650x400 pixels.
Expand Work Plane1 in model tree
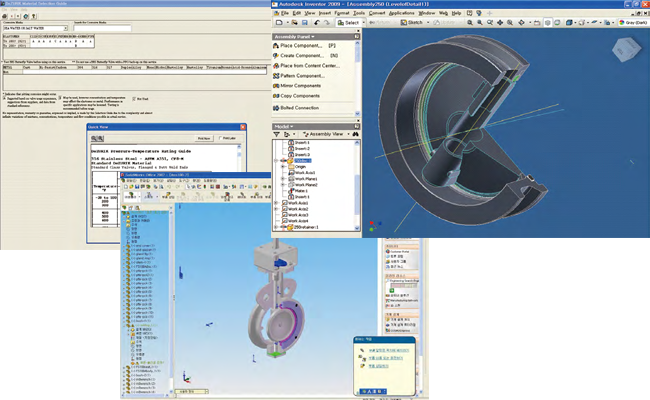(x=284, y=179)
